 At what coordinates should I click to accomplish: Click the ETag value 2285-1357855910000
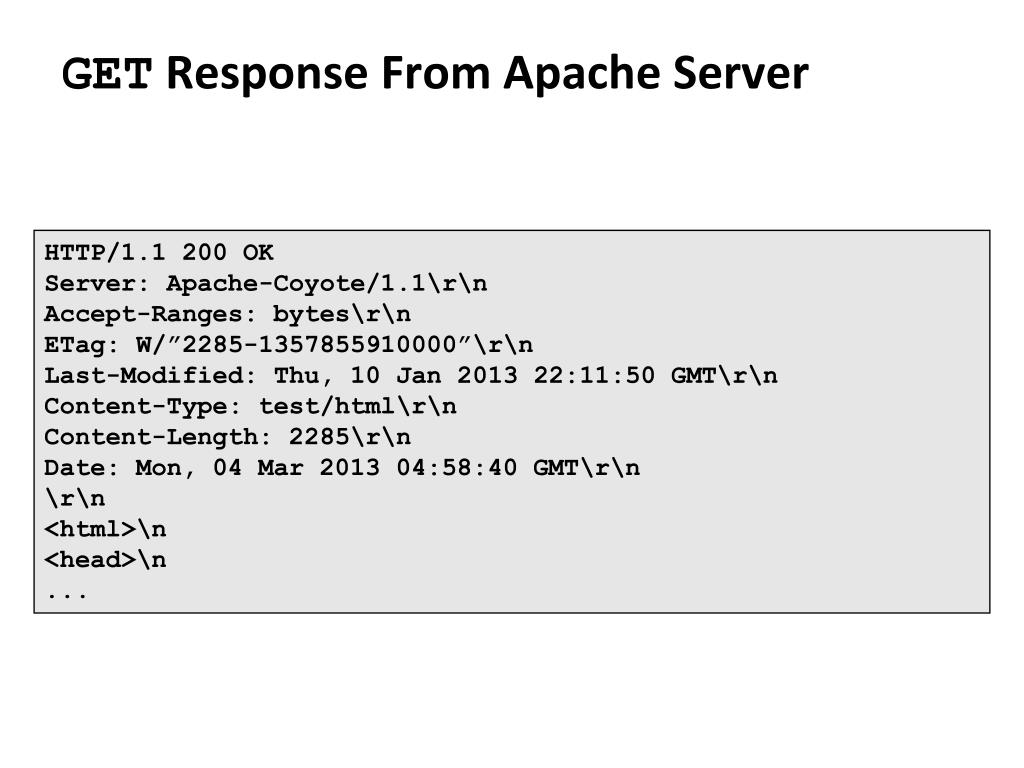coord(318,344)
